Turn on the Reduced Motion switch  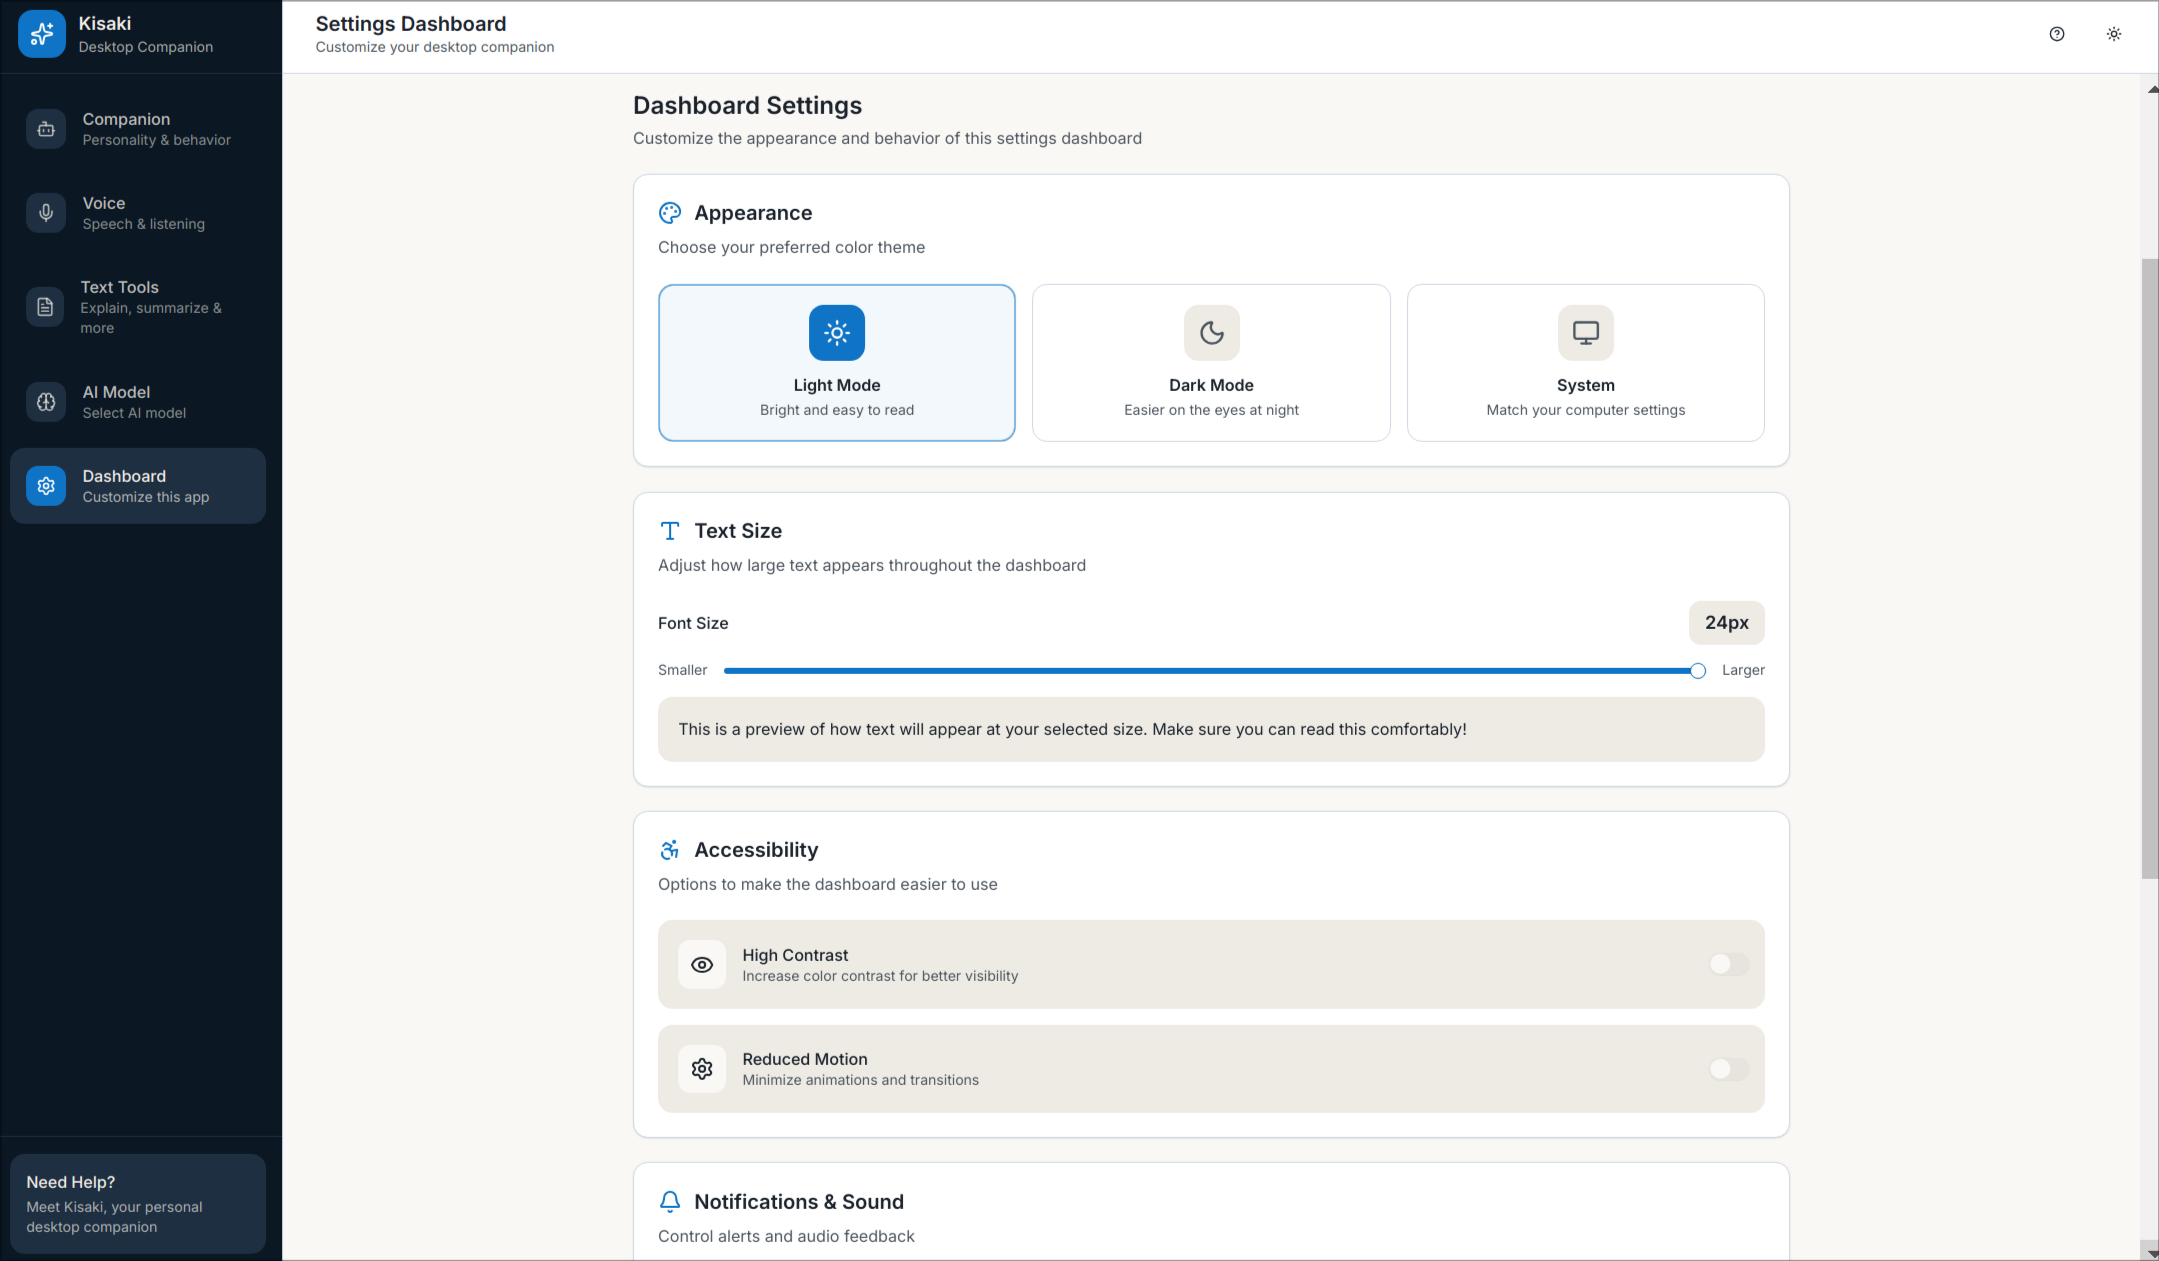pyautogui.click(x=1728, y=1069)
